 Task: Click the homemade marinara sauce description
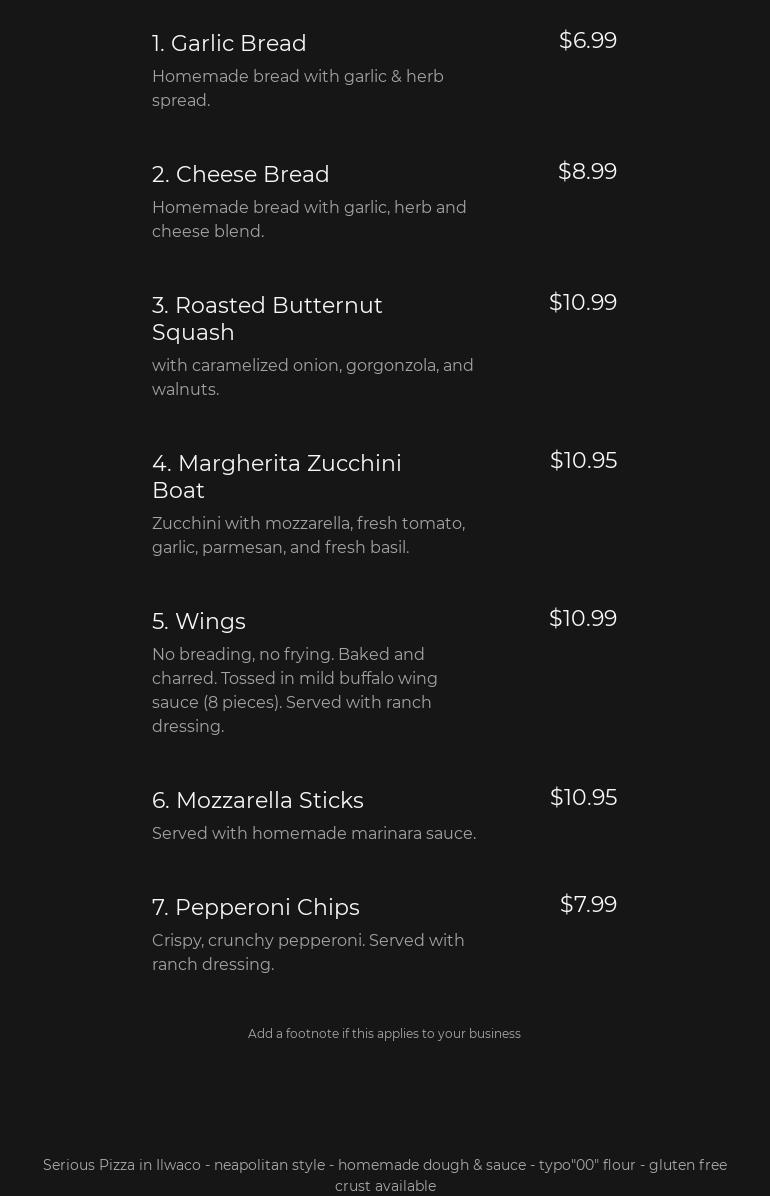click(x=313, y=834)
